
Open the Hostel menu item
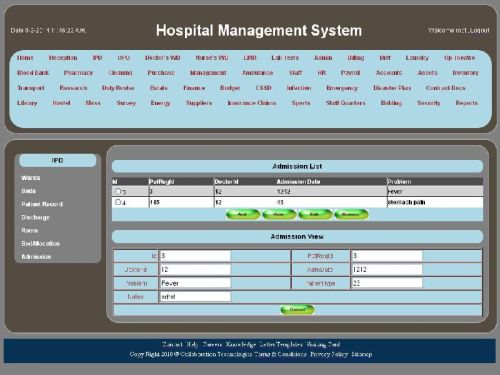click(61, 103)
